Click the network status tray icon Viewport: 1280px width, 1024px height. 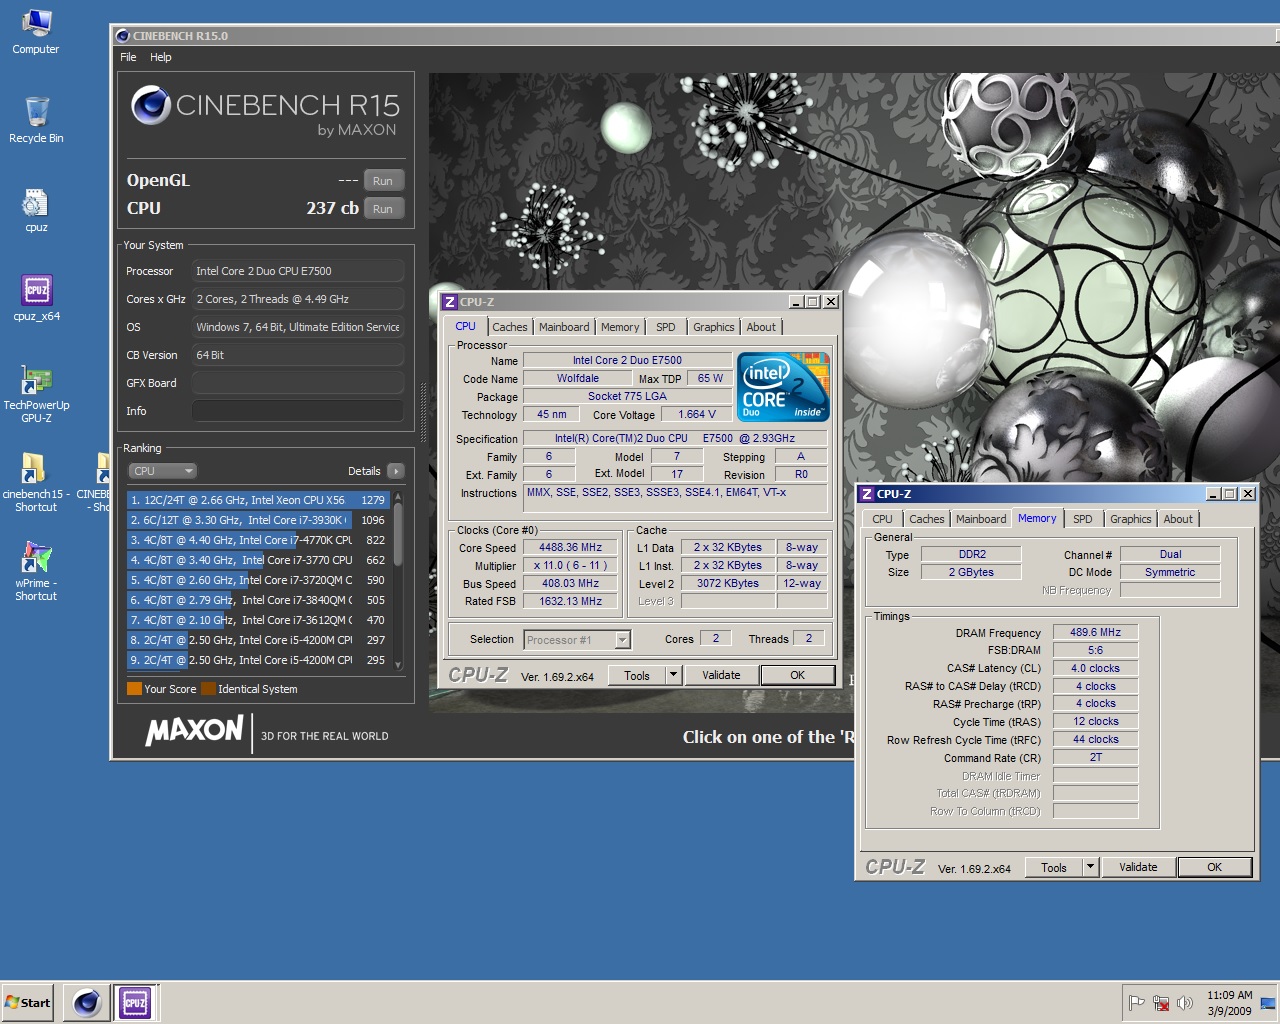[x=1161, y=1003]
